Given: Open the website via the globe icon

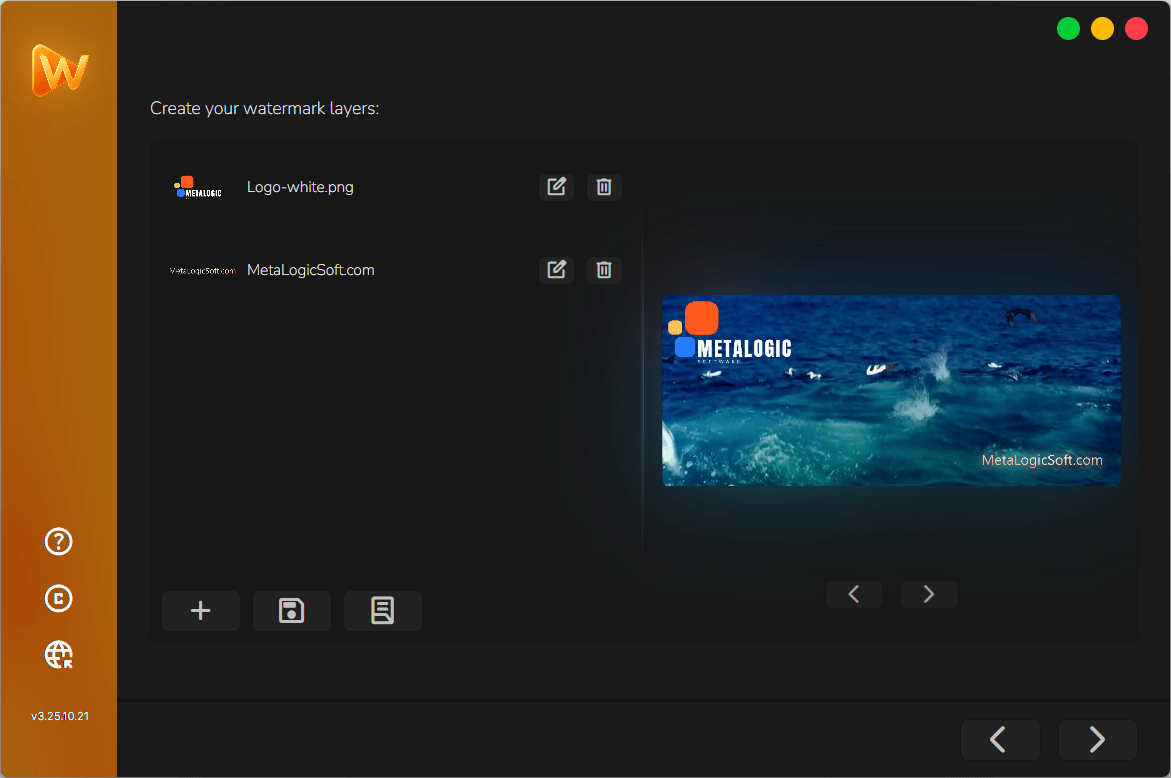Looking at the screenshot, I should (x=59, y=655).
